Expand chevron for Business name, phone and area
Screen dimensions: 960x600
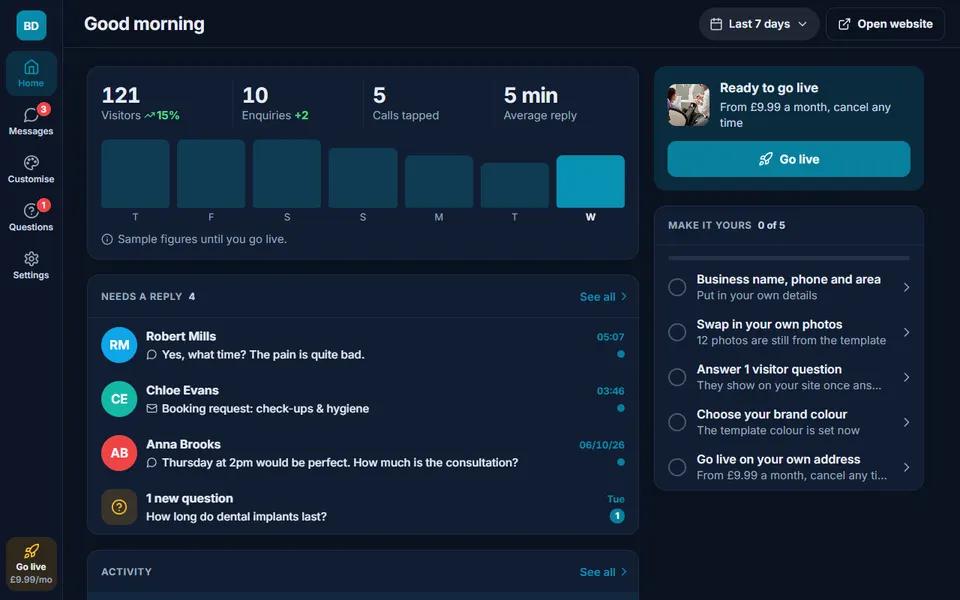coord(906,287)
